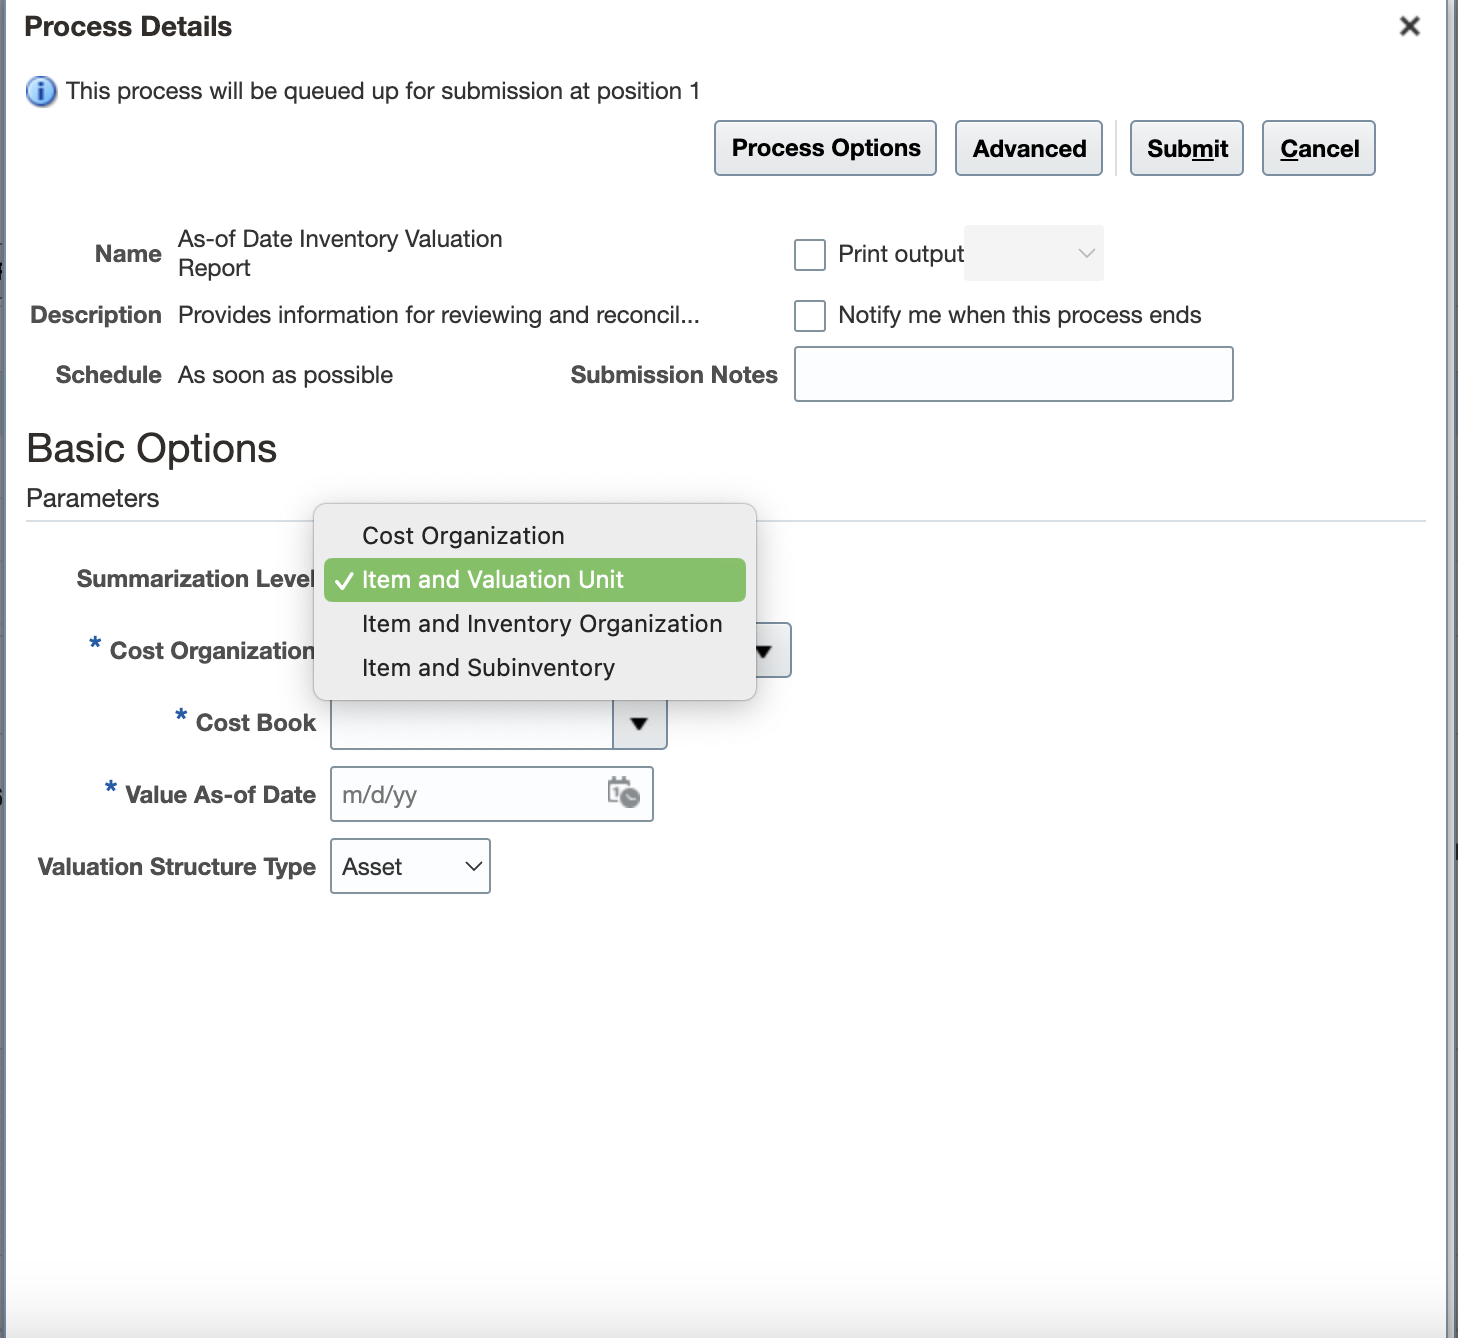Select Cost Organization from the list
The height and width of the screenshot is (1338, 1458).
[463, 536]
